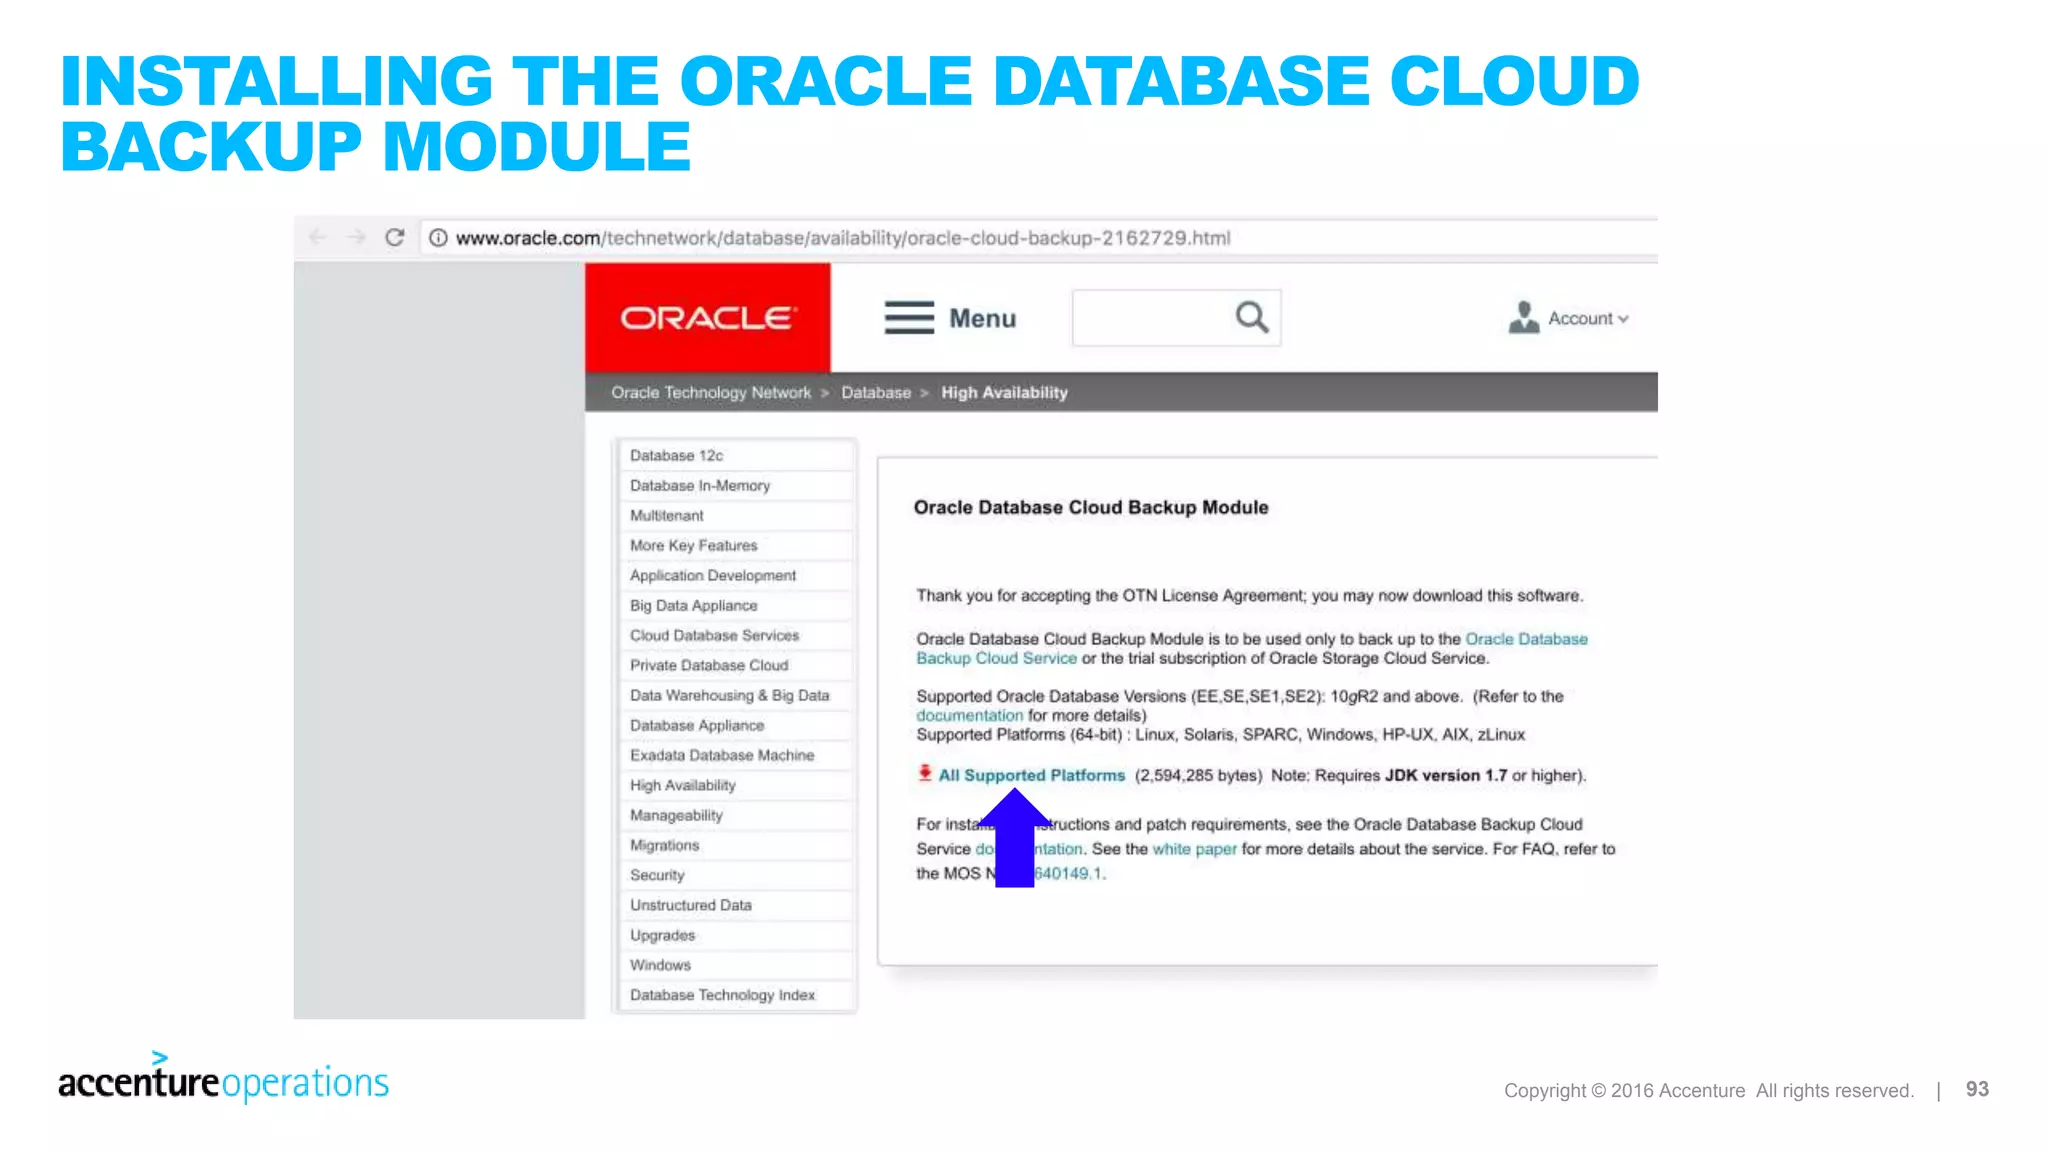Go to Oracle Technology Network breadcrumb

pos(711,393)
